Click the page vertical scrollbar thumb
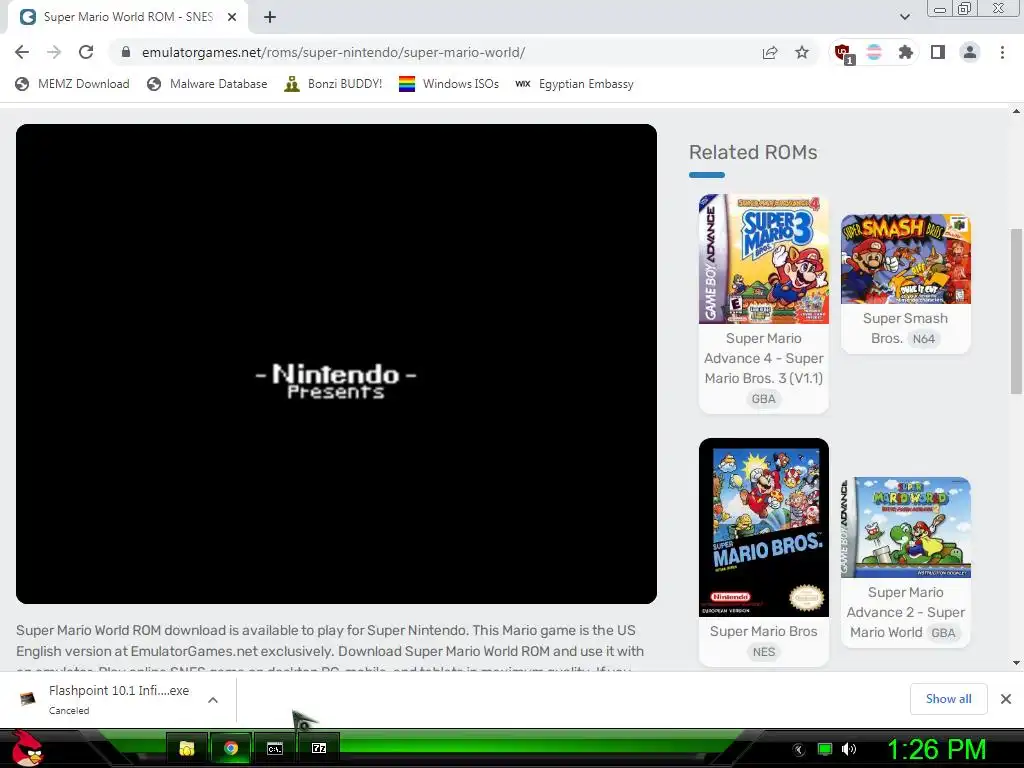The image size is (1024, 768). tap(1016, 311)
